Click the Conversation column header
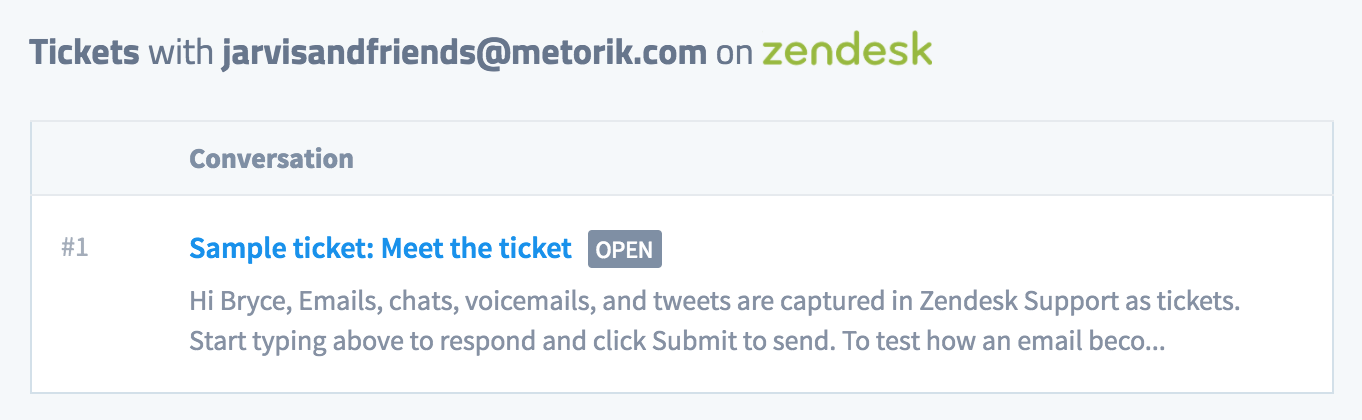1362x420 pixels. click(x=271, y=159)
